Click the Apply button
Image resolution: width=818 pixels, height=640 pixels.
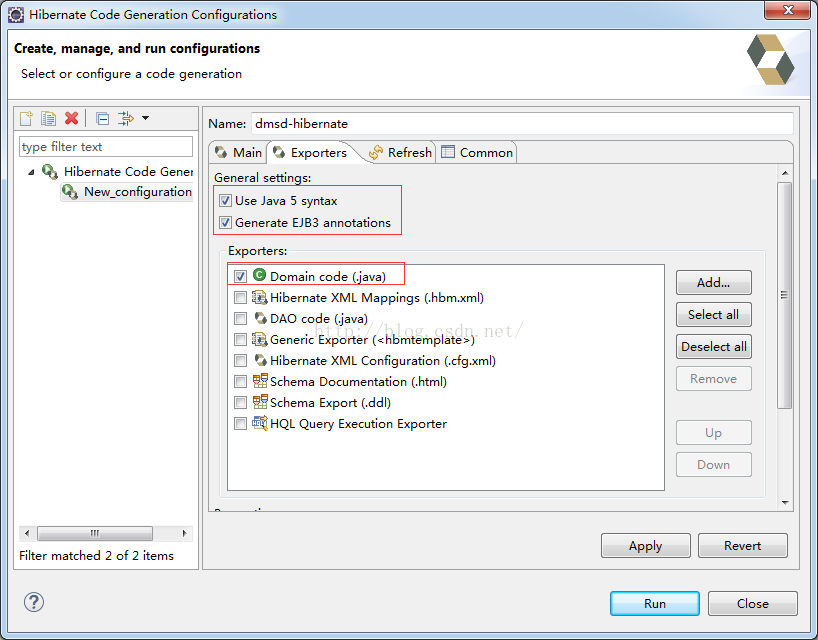(x=645, y=546)
